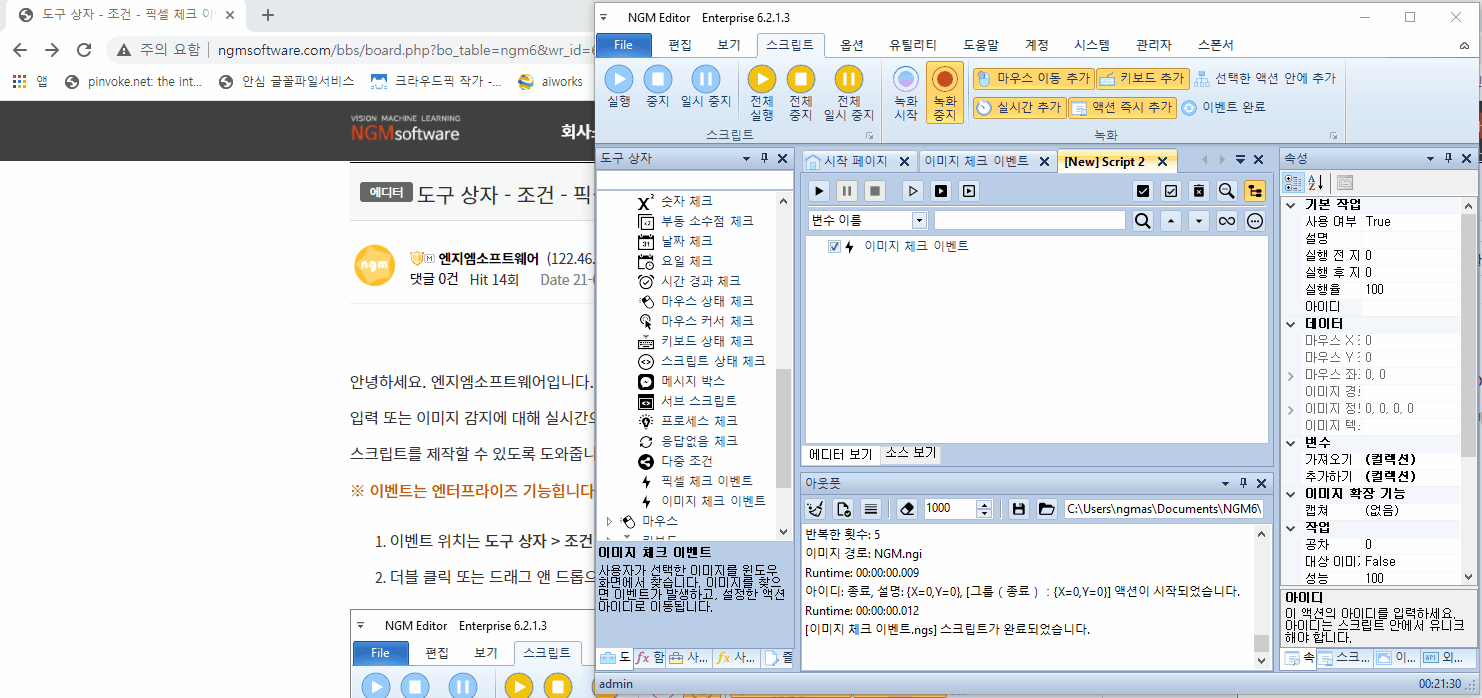
Task: Click the output panel lines list icon
Action: click(871, 508)
